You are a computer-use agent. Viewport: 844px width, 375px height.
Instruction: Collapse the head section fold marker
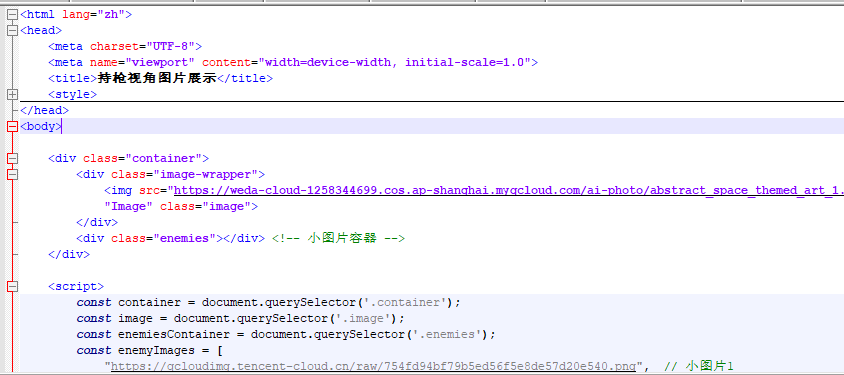(12, 31)
